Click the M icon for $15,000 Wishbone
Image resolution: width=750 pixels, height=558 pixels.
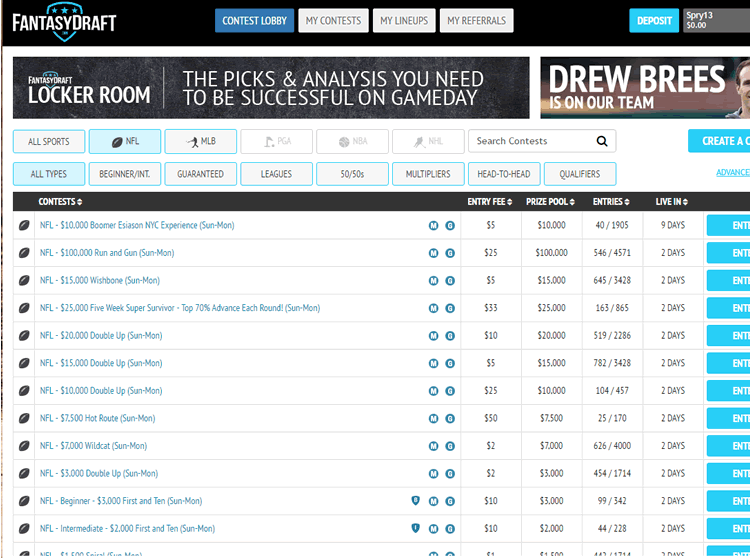[433, 281]
